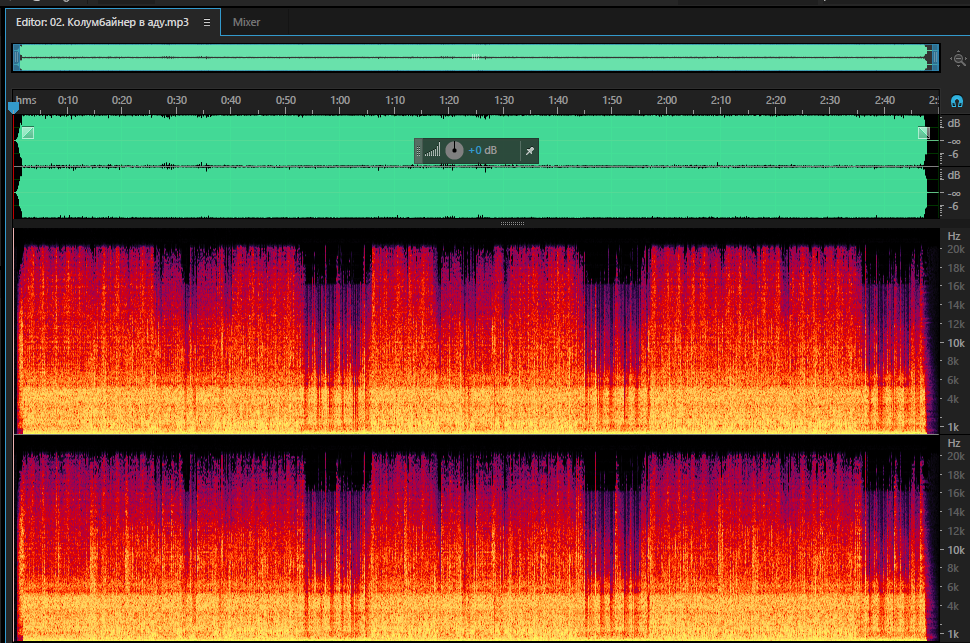Image resolution: width=970 pixels, height=643 pixels.
Task: Switch to the Mixer tab
Action: pyautogui.click(x=246, y=22)
